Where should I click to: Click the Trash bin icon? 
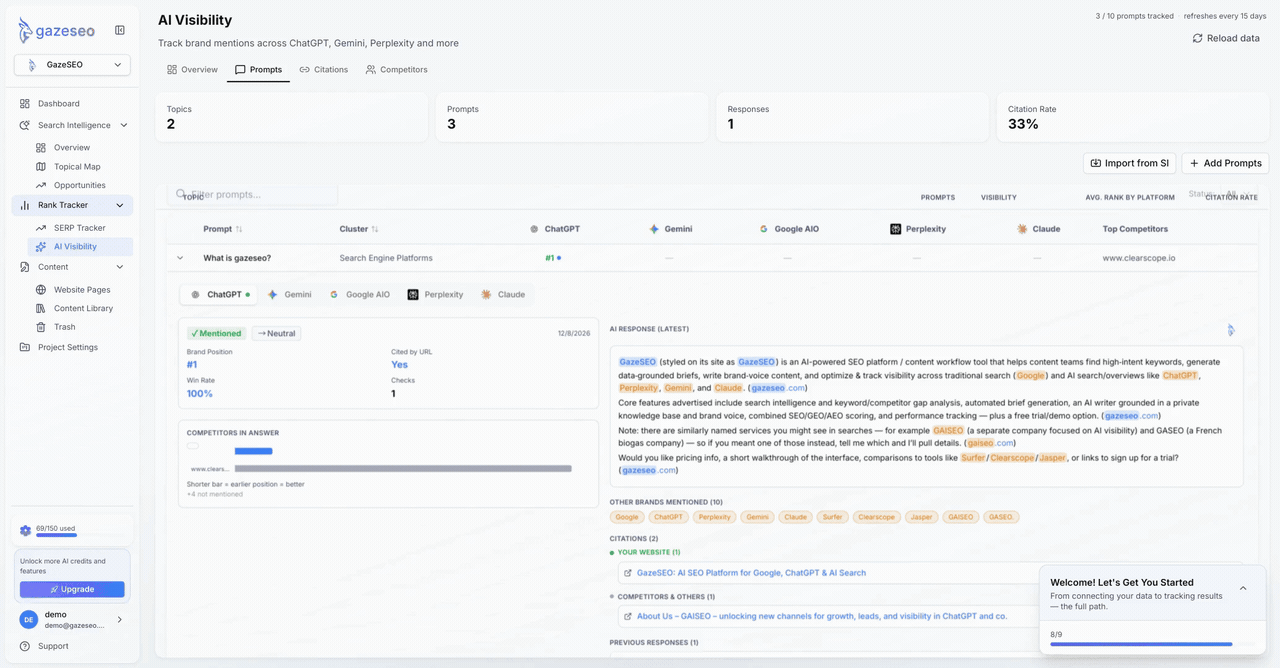(41, 327)
